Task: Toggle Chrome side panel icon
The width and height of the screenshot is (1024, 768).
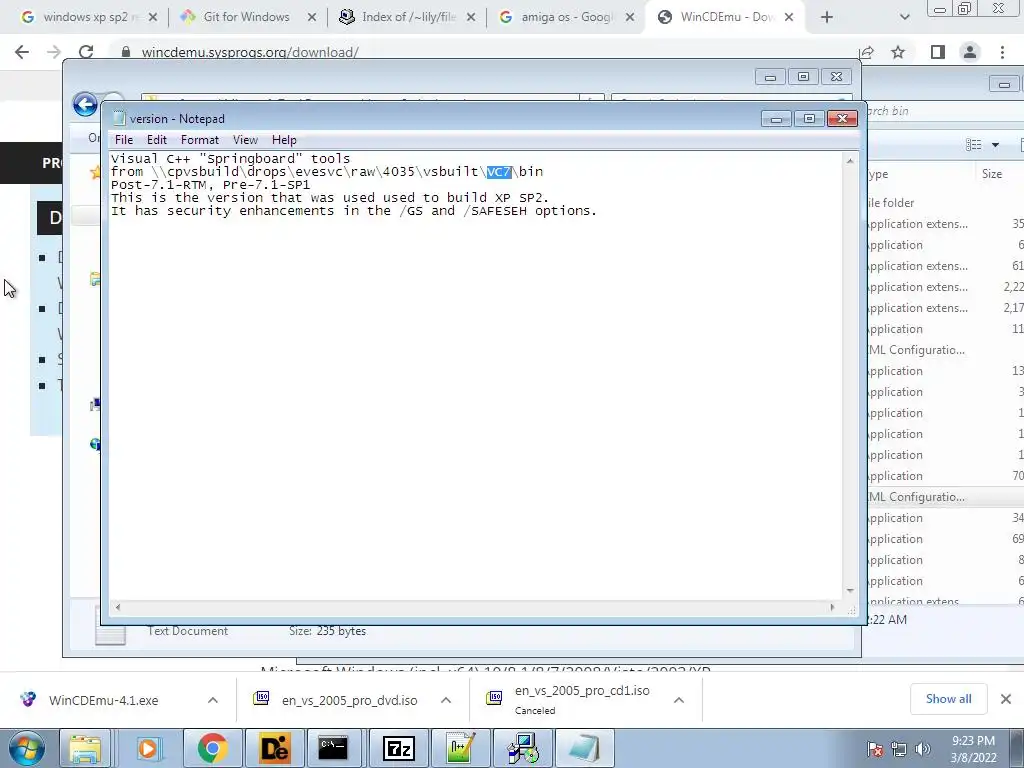Action: pyautogui.click(x=938, y=52)
